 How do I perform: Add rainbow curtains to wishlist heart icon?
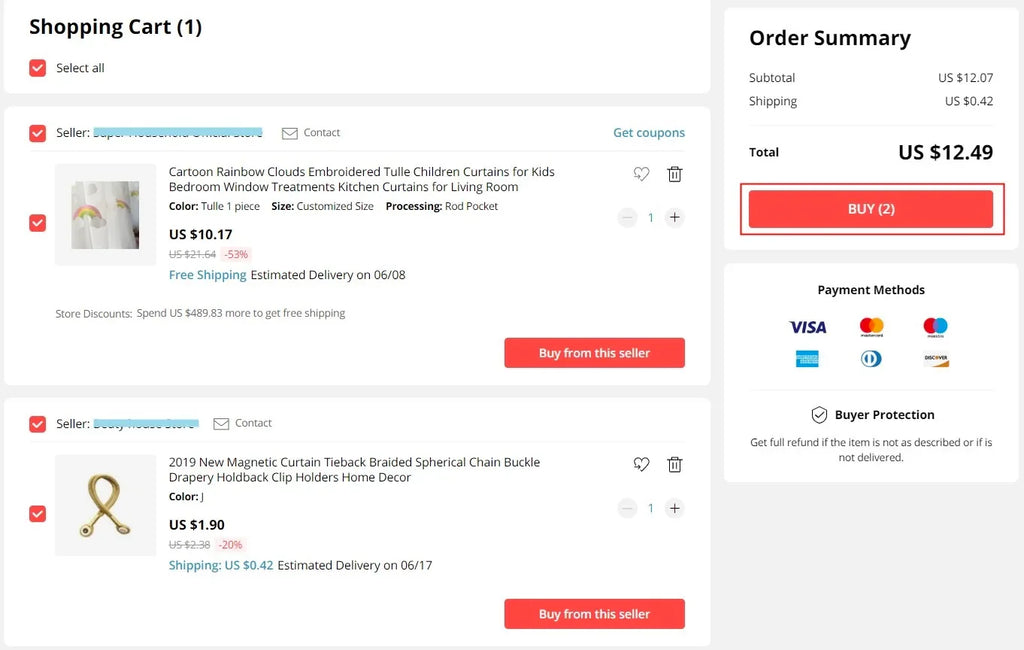pyautogui.click(x=642, y=174)
